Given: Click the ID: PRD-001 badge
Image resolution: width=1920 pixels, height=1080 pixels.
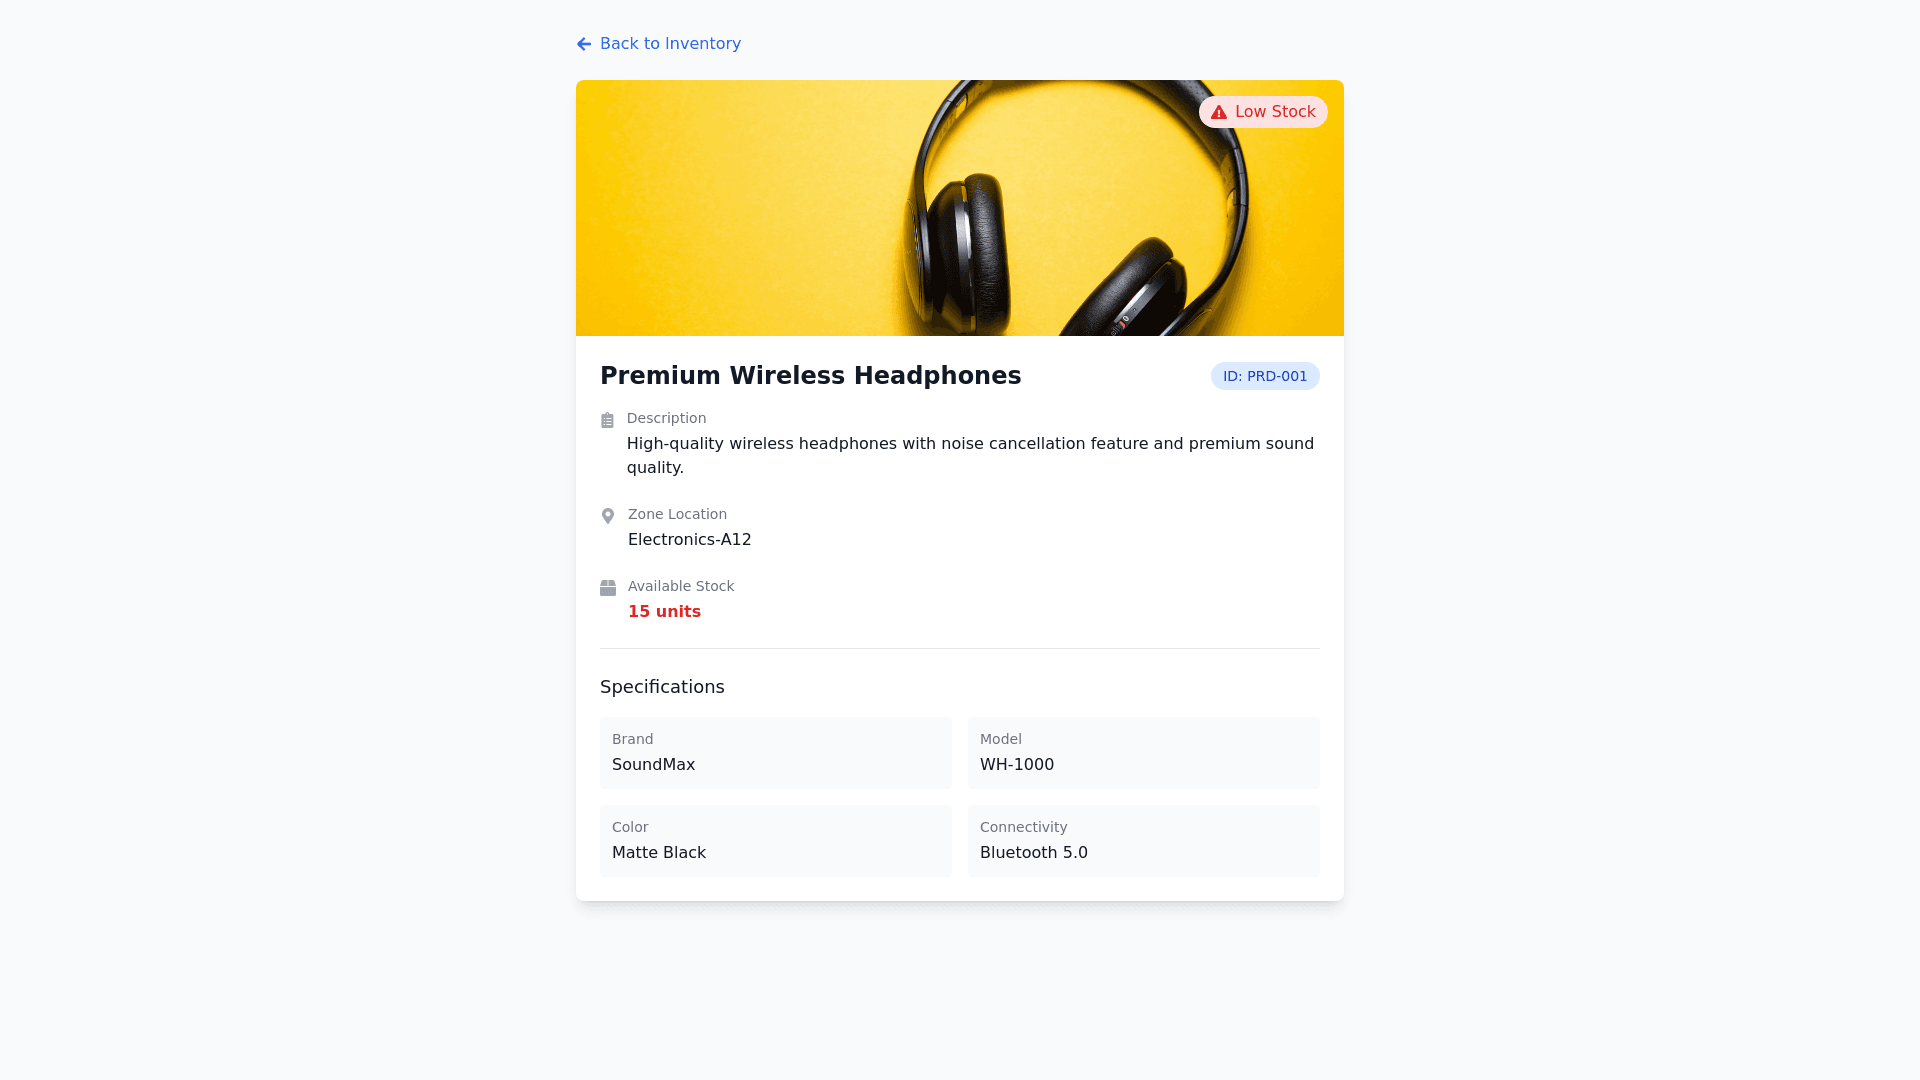Looking at the screenshot, I should 1265,376.
